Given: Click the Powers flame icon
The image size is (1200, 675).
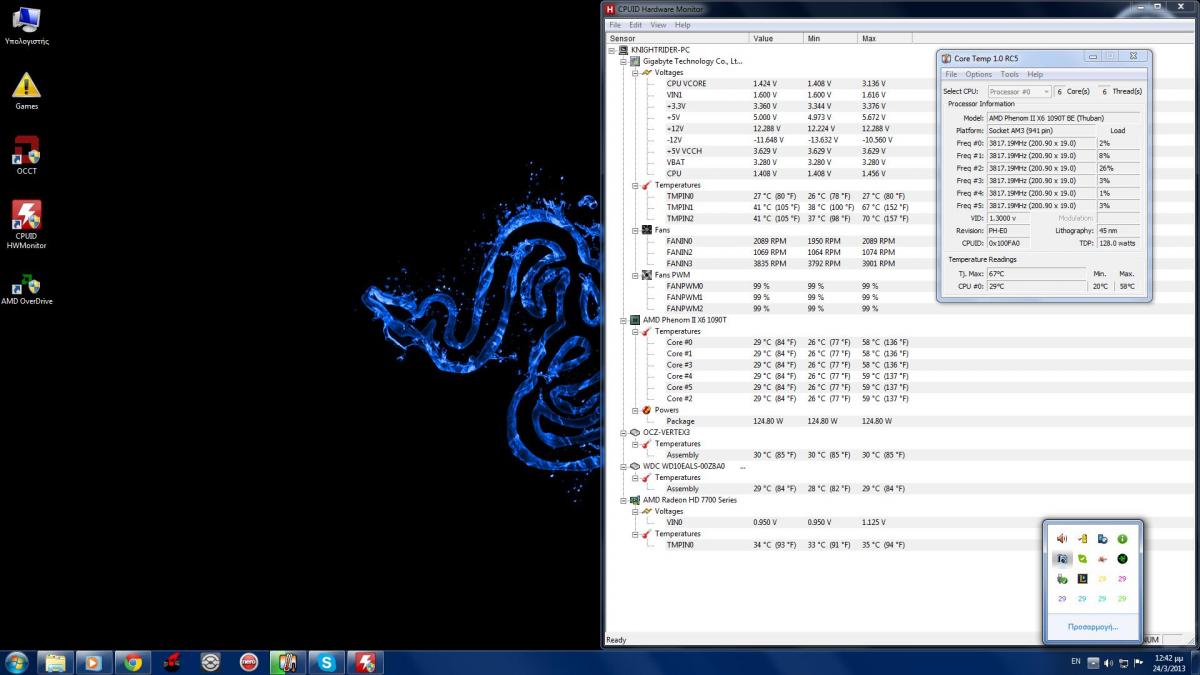Looking at the screenshot, I should pos(647,410).
